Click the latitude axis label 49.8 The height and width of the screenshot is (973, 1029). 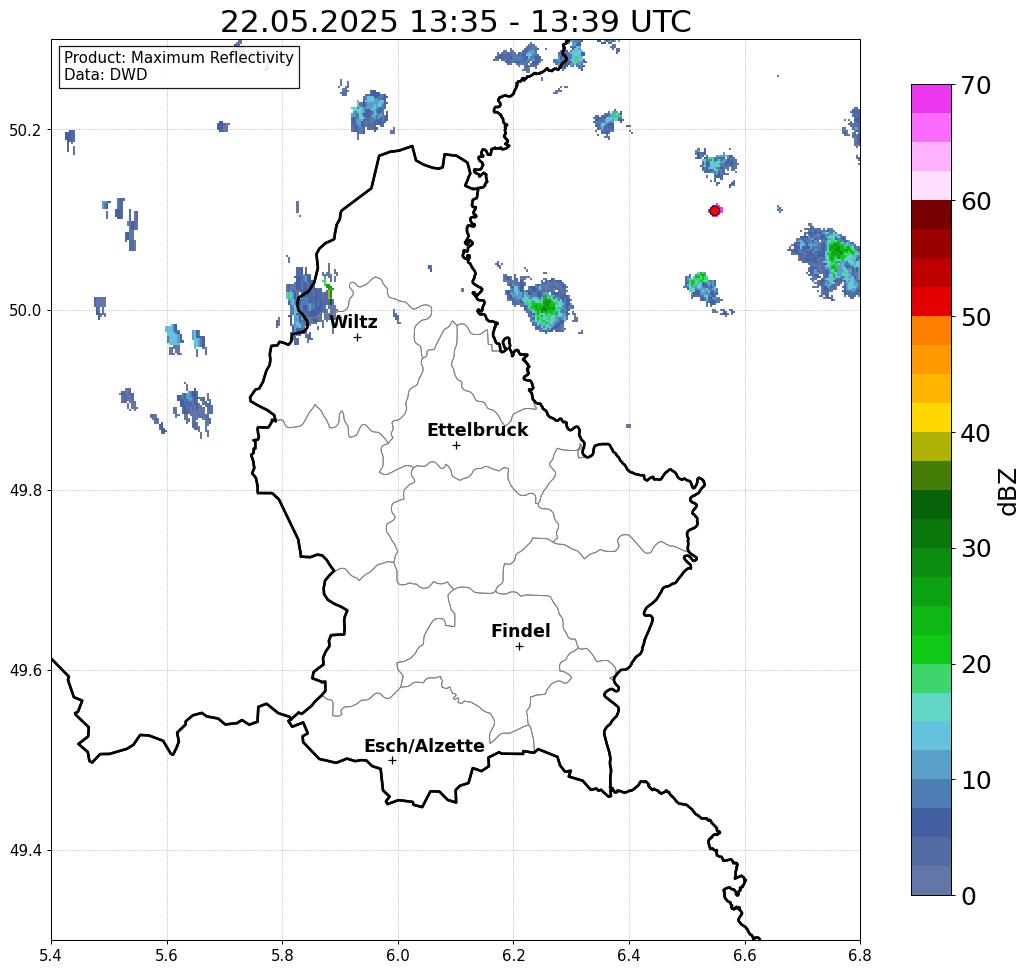[x=25, y=491]
